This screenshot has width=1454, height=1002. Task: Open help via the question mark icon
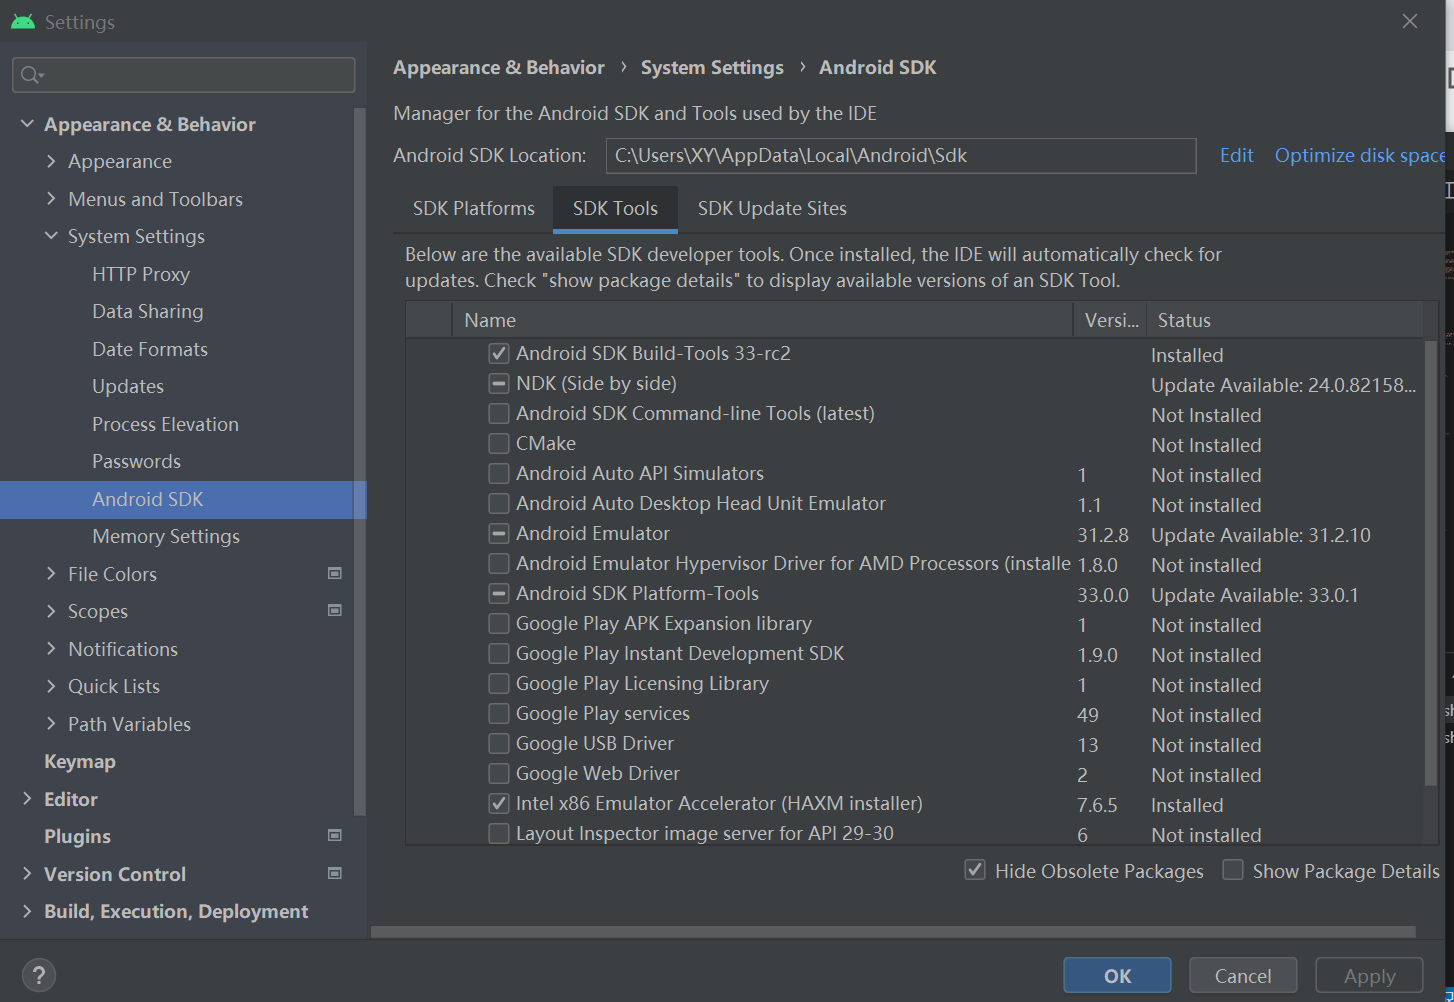coord(39,975)
